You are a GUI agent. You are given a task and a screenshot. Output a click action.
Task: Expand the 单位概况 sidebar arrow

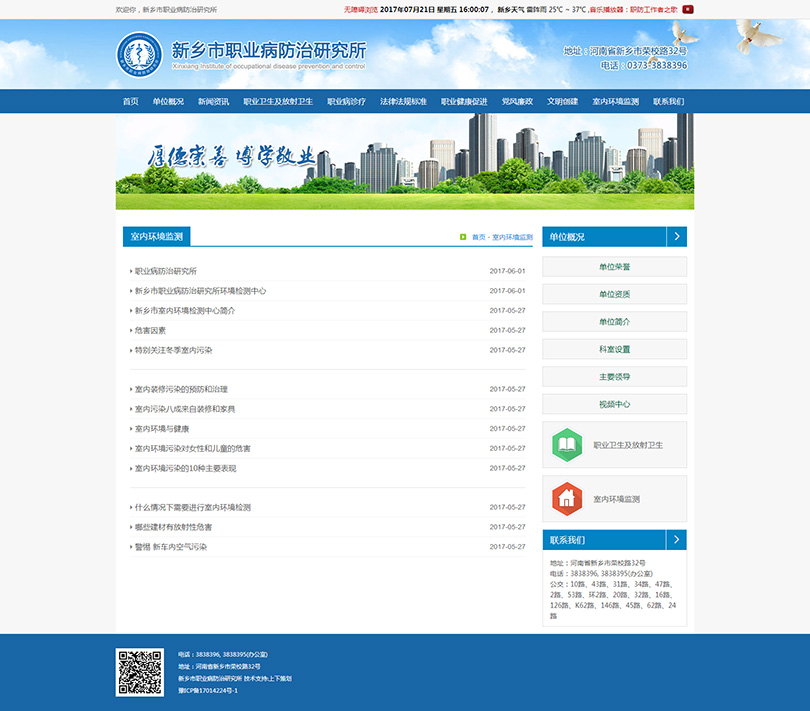677,237
